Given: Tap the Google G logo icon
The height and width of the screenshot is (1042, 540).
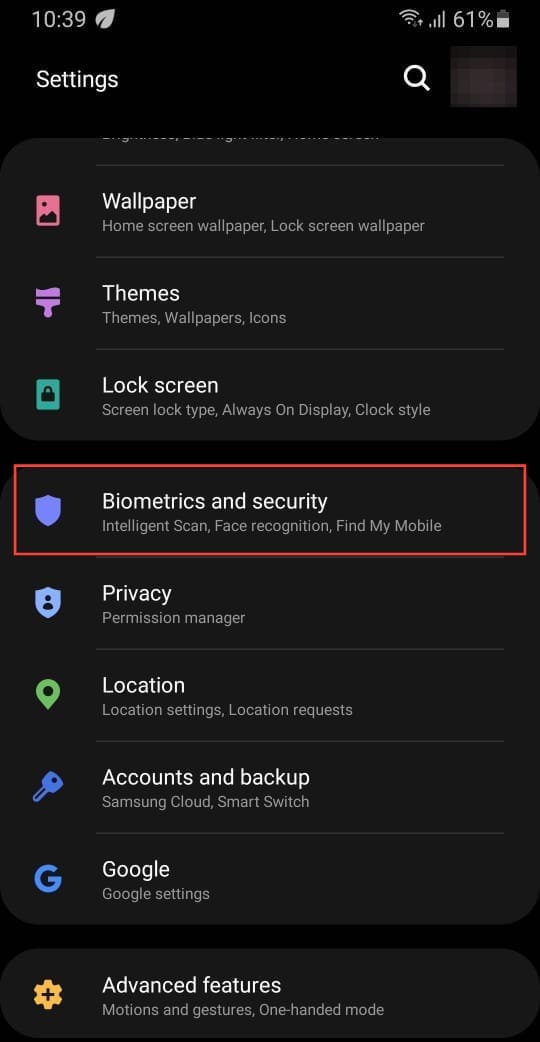Looking at the screenshot, I should coord(48,879).
